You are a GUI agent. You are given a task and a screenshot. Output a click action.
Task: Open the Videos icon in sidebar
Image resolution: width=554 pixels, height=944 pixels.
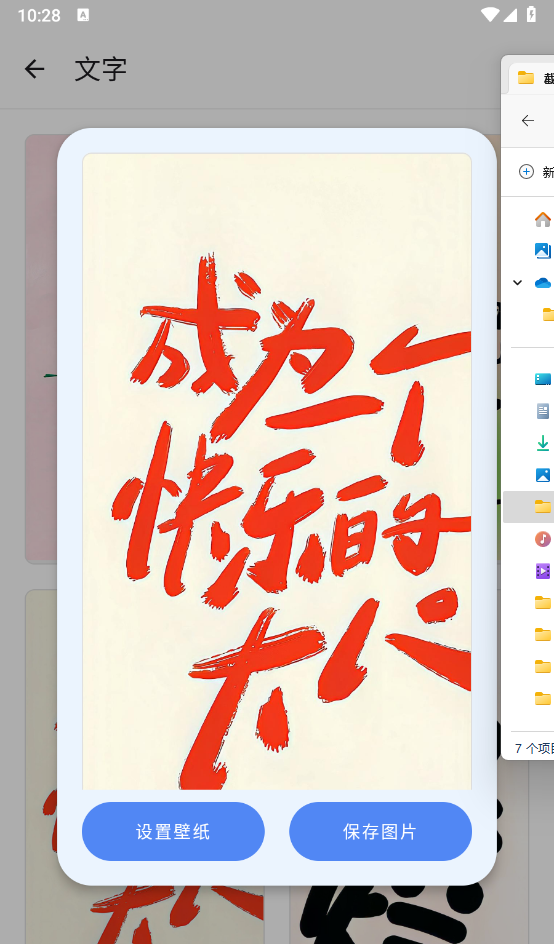coord(543,571)
